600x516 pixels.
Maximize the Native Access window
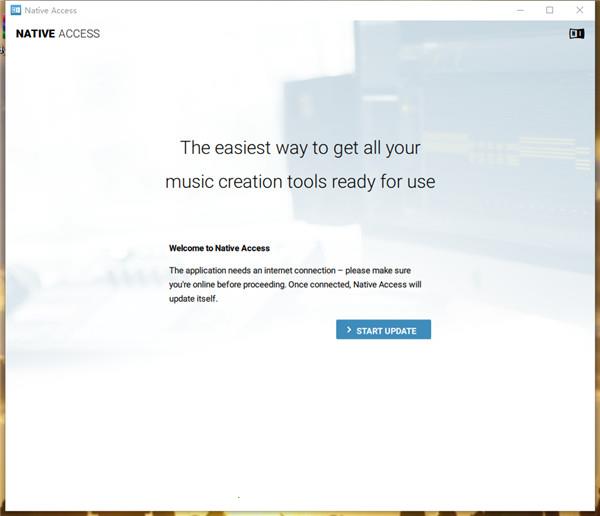(549, 10)
